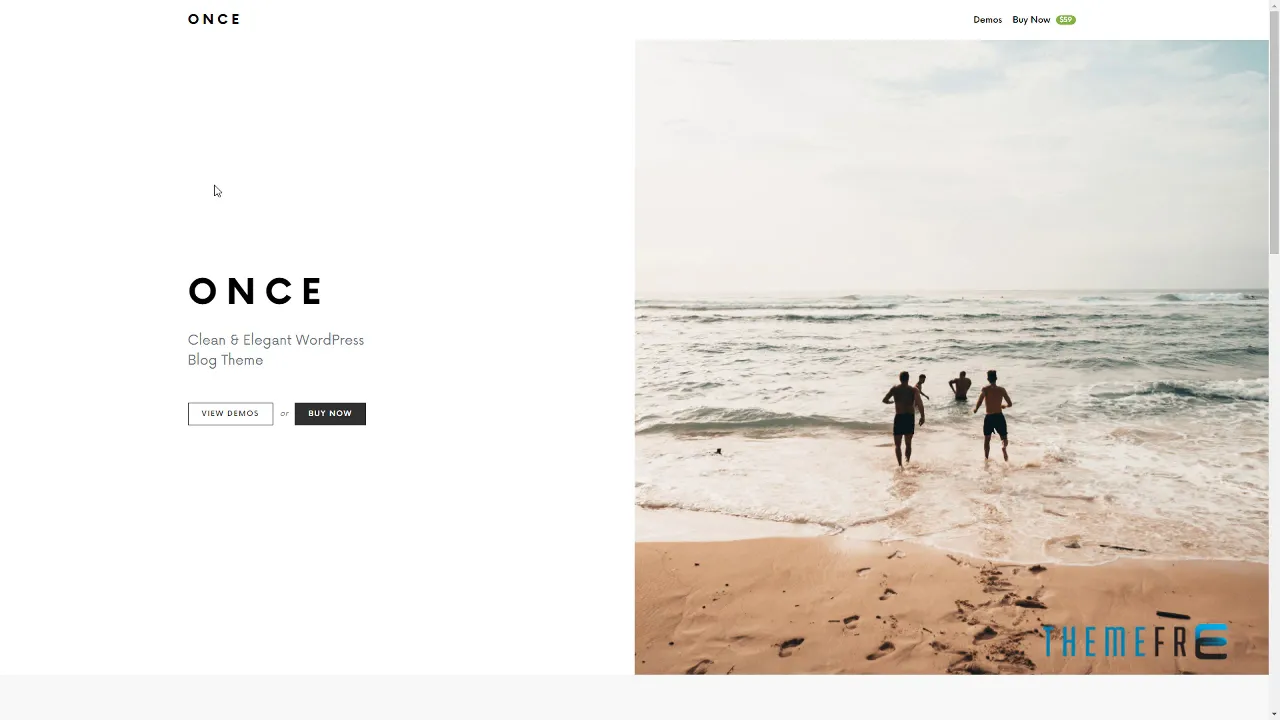This screenshot has width=1280, height=720.
Task: Click the dark BUY NOW button
Action: (330, 414)
